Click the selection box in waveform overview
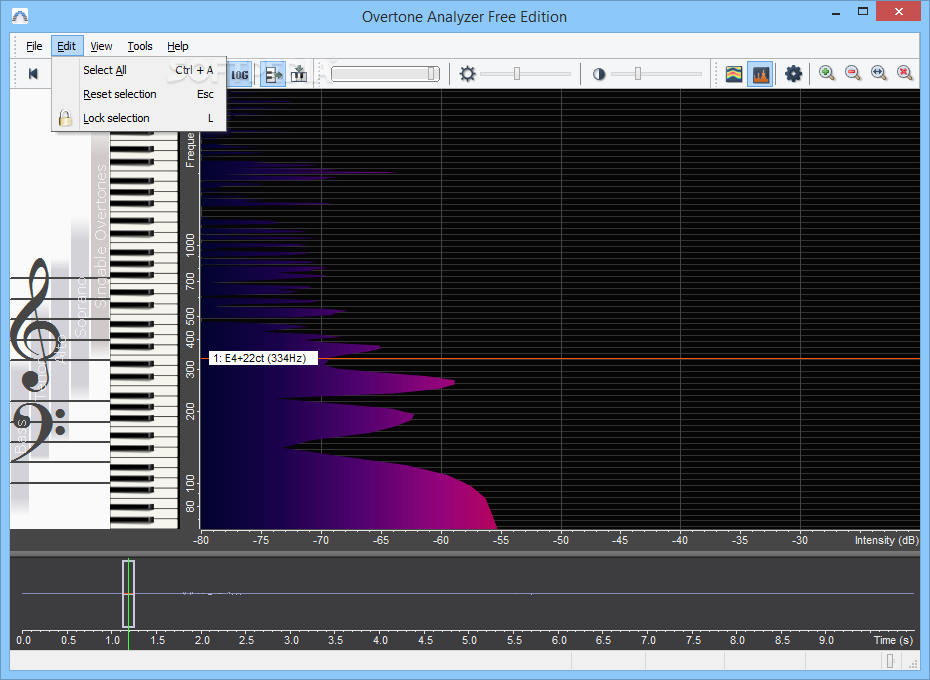This screenshot has width=930, height=680. click(x=128, y=593)
